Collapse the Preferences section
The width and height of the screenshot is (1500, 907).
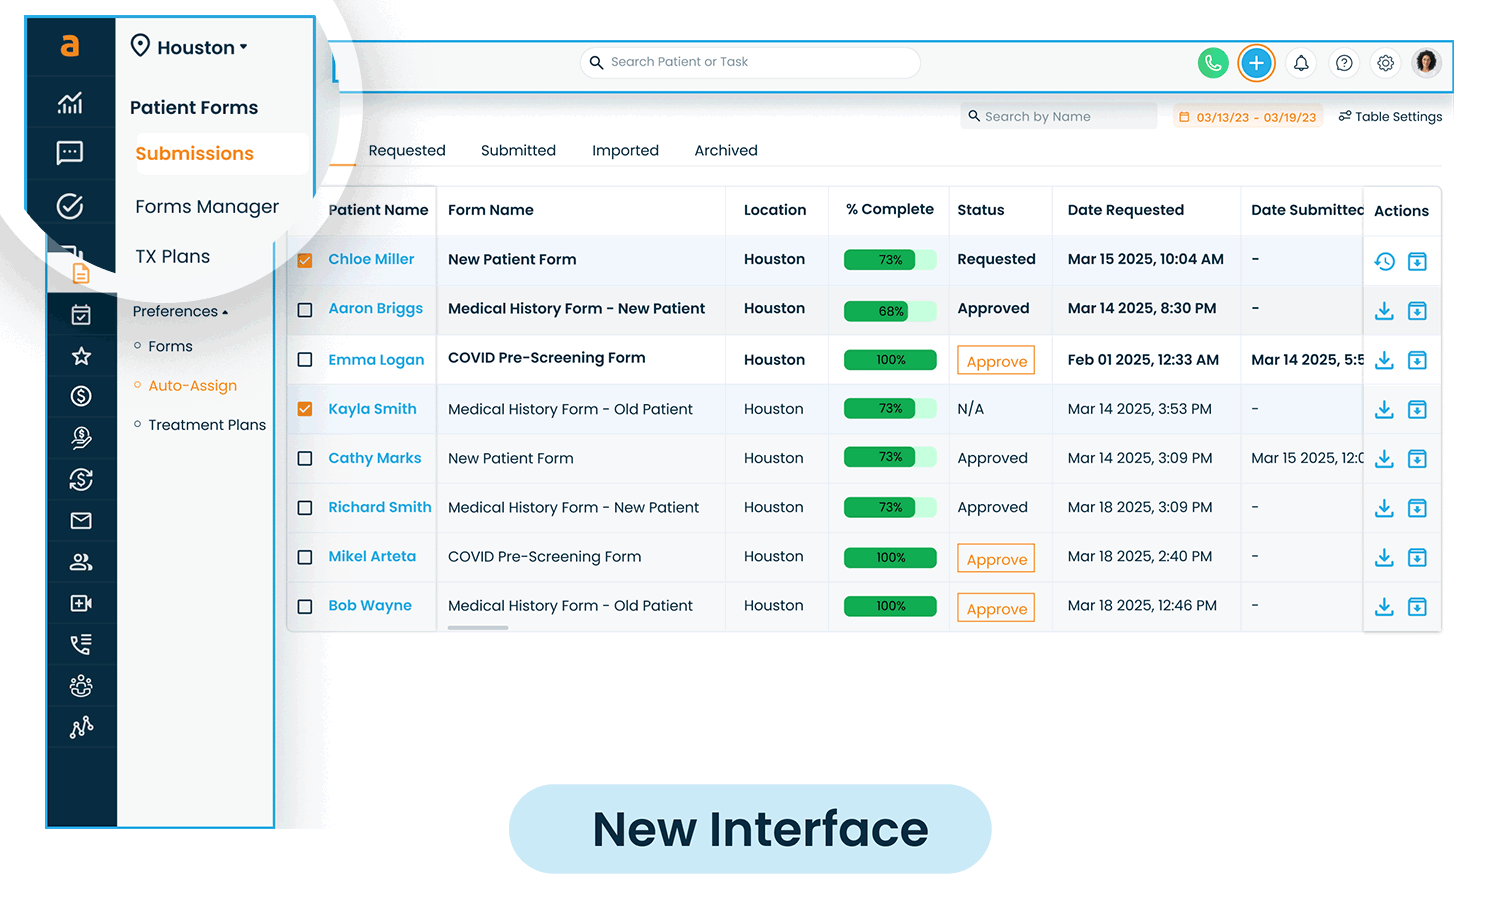180,312
